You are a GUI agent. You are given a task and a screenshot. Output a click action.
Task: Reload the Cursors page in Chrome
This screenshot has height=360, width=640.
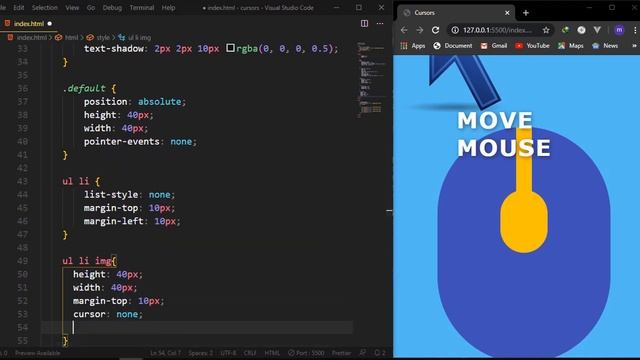tap(436, 30)
